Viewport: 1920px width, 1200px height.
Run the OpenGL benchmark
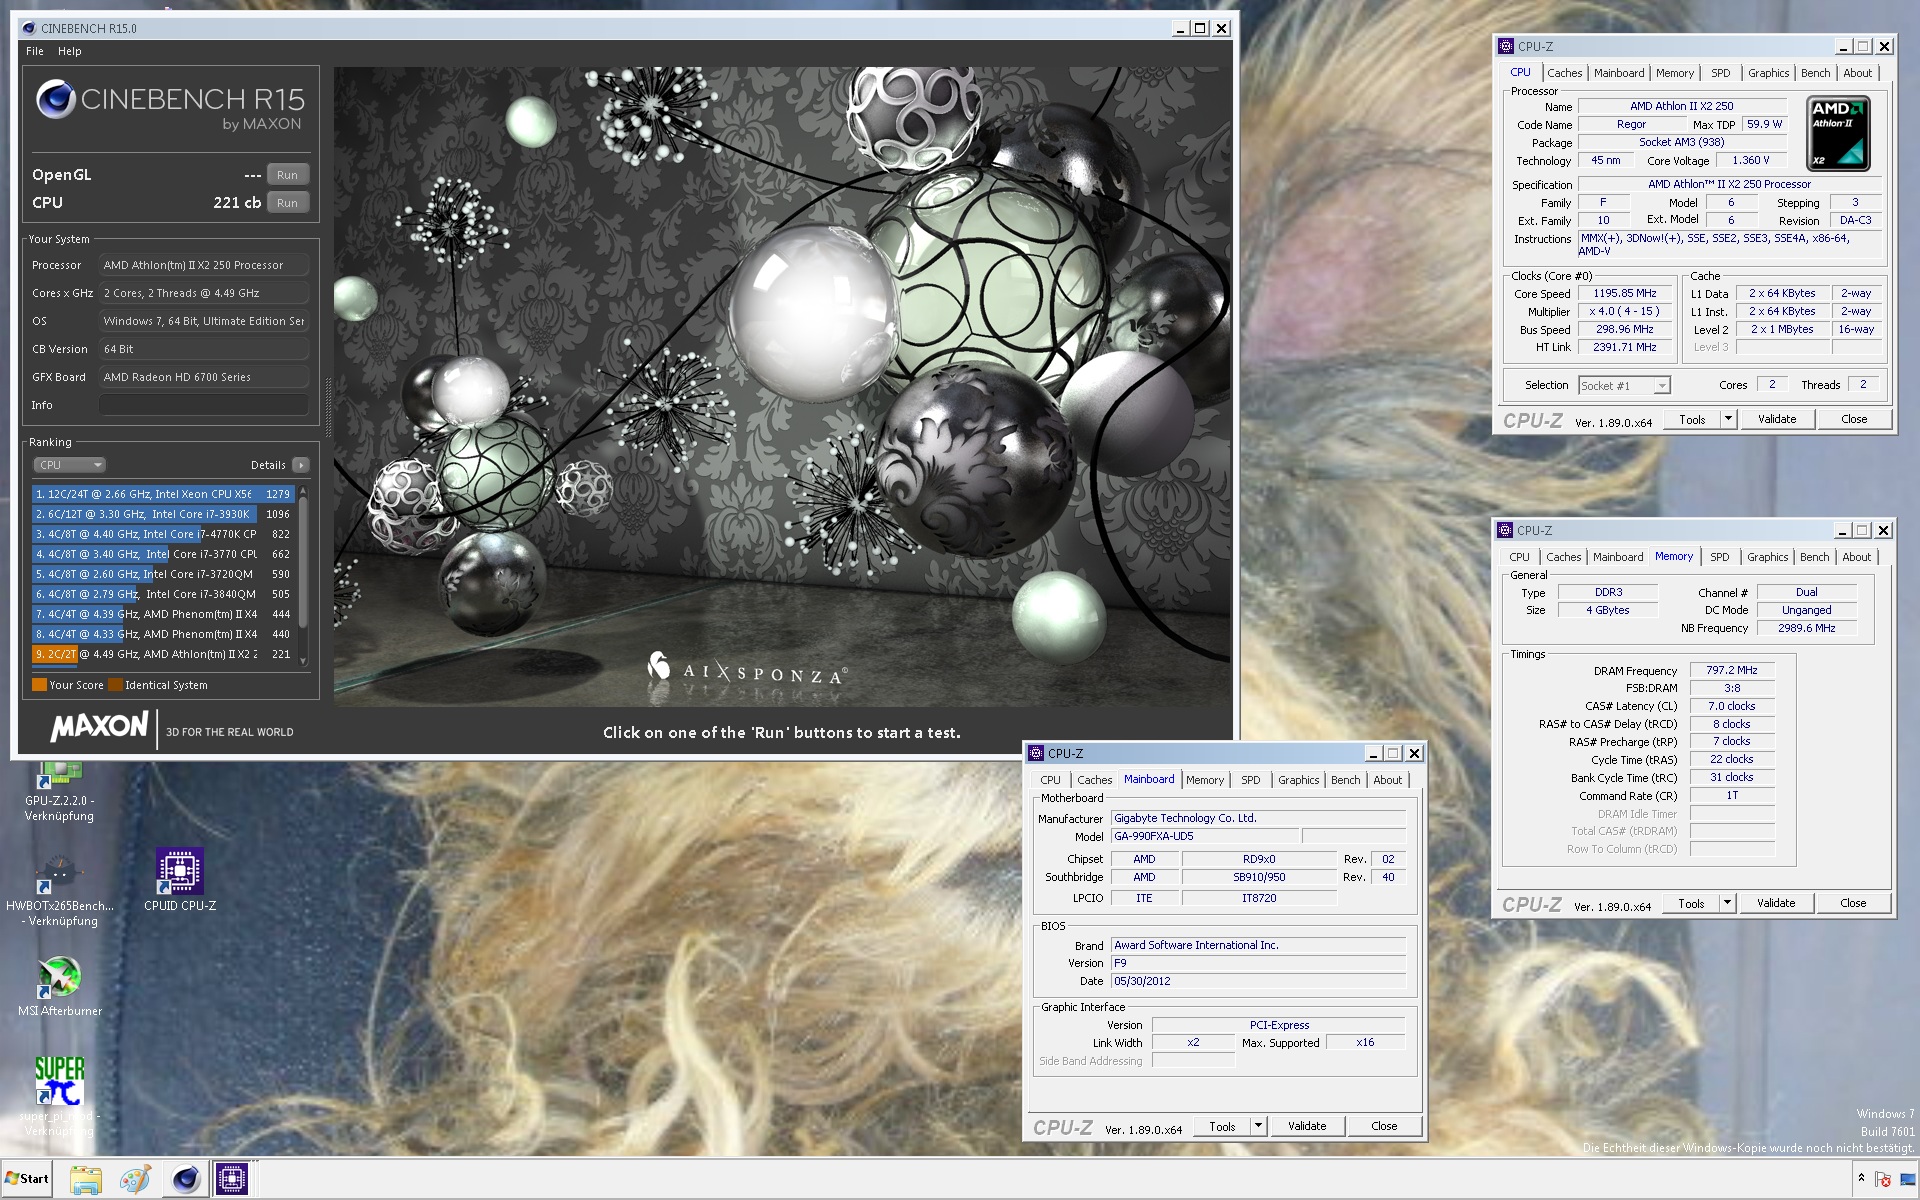click(287, 175)
